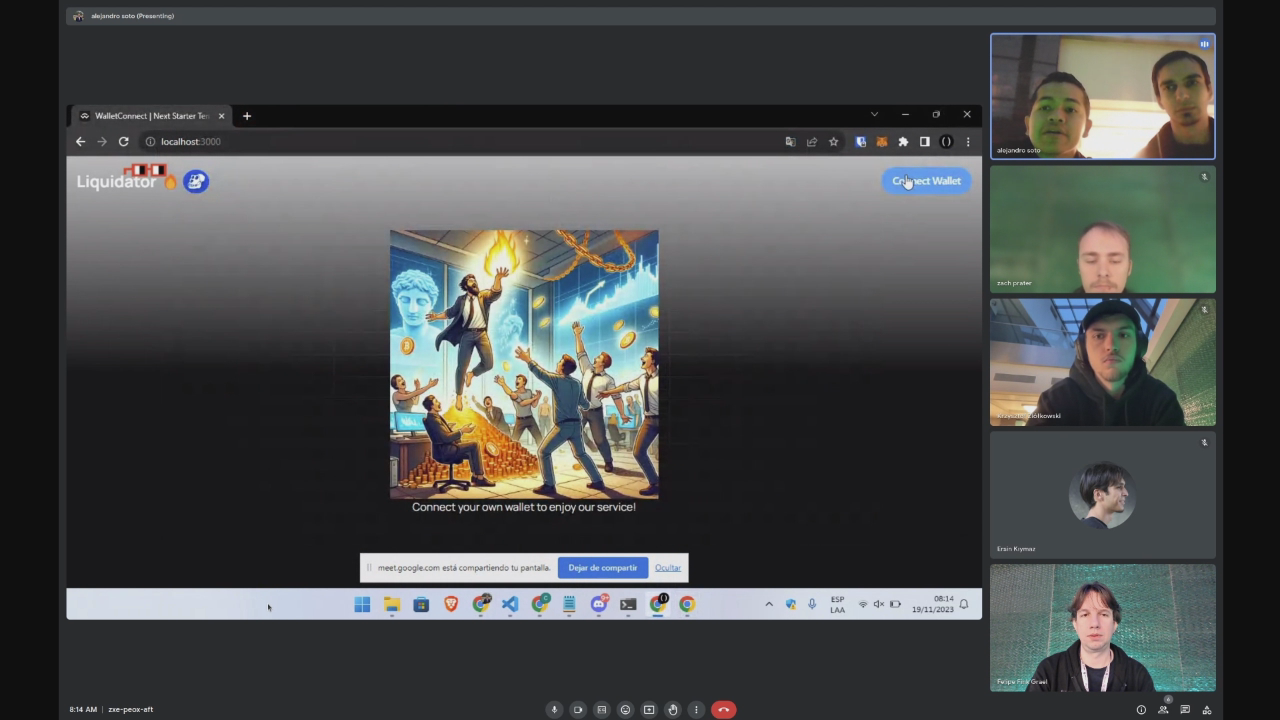Open Discord from the taskbar
The image size is (1280, 720).
(x=599, y=604)
